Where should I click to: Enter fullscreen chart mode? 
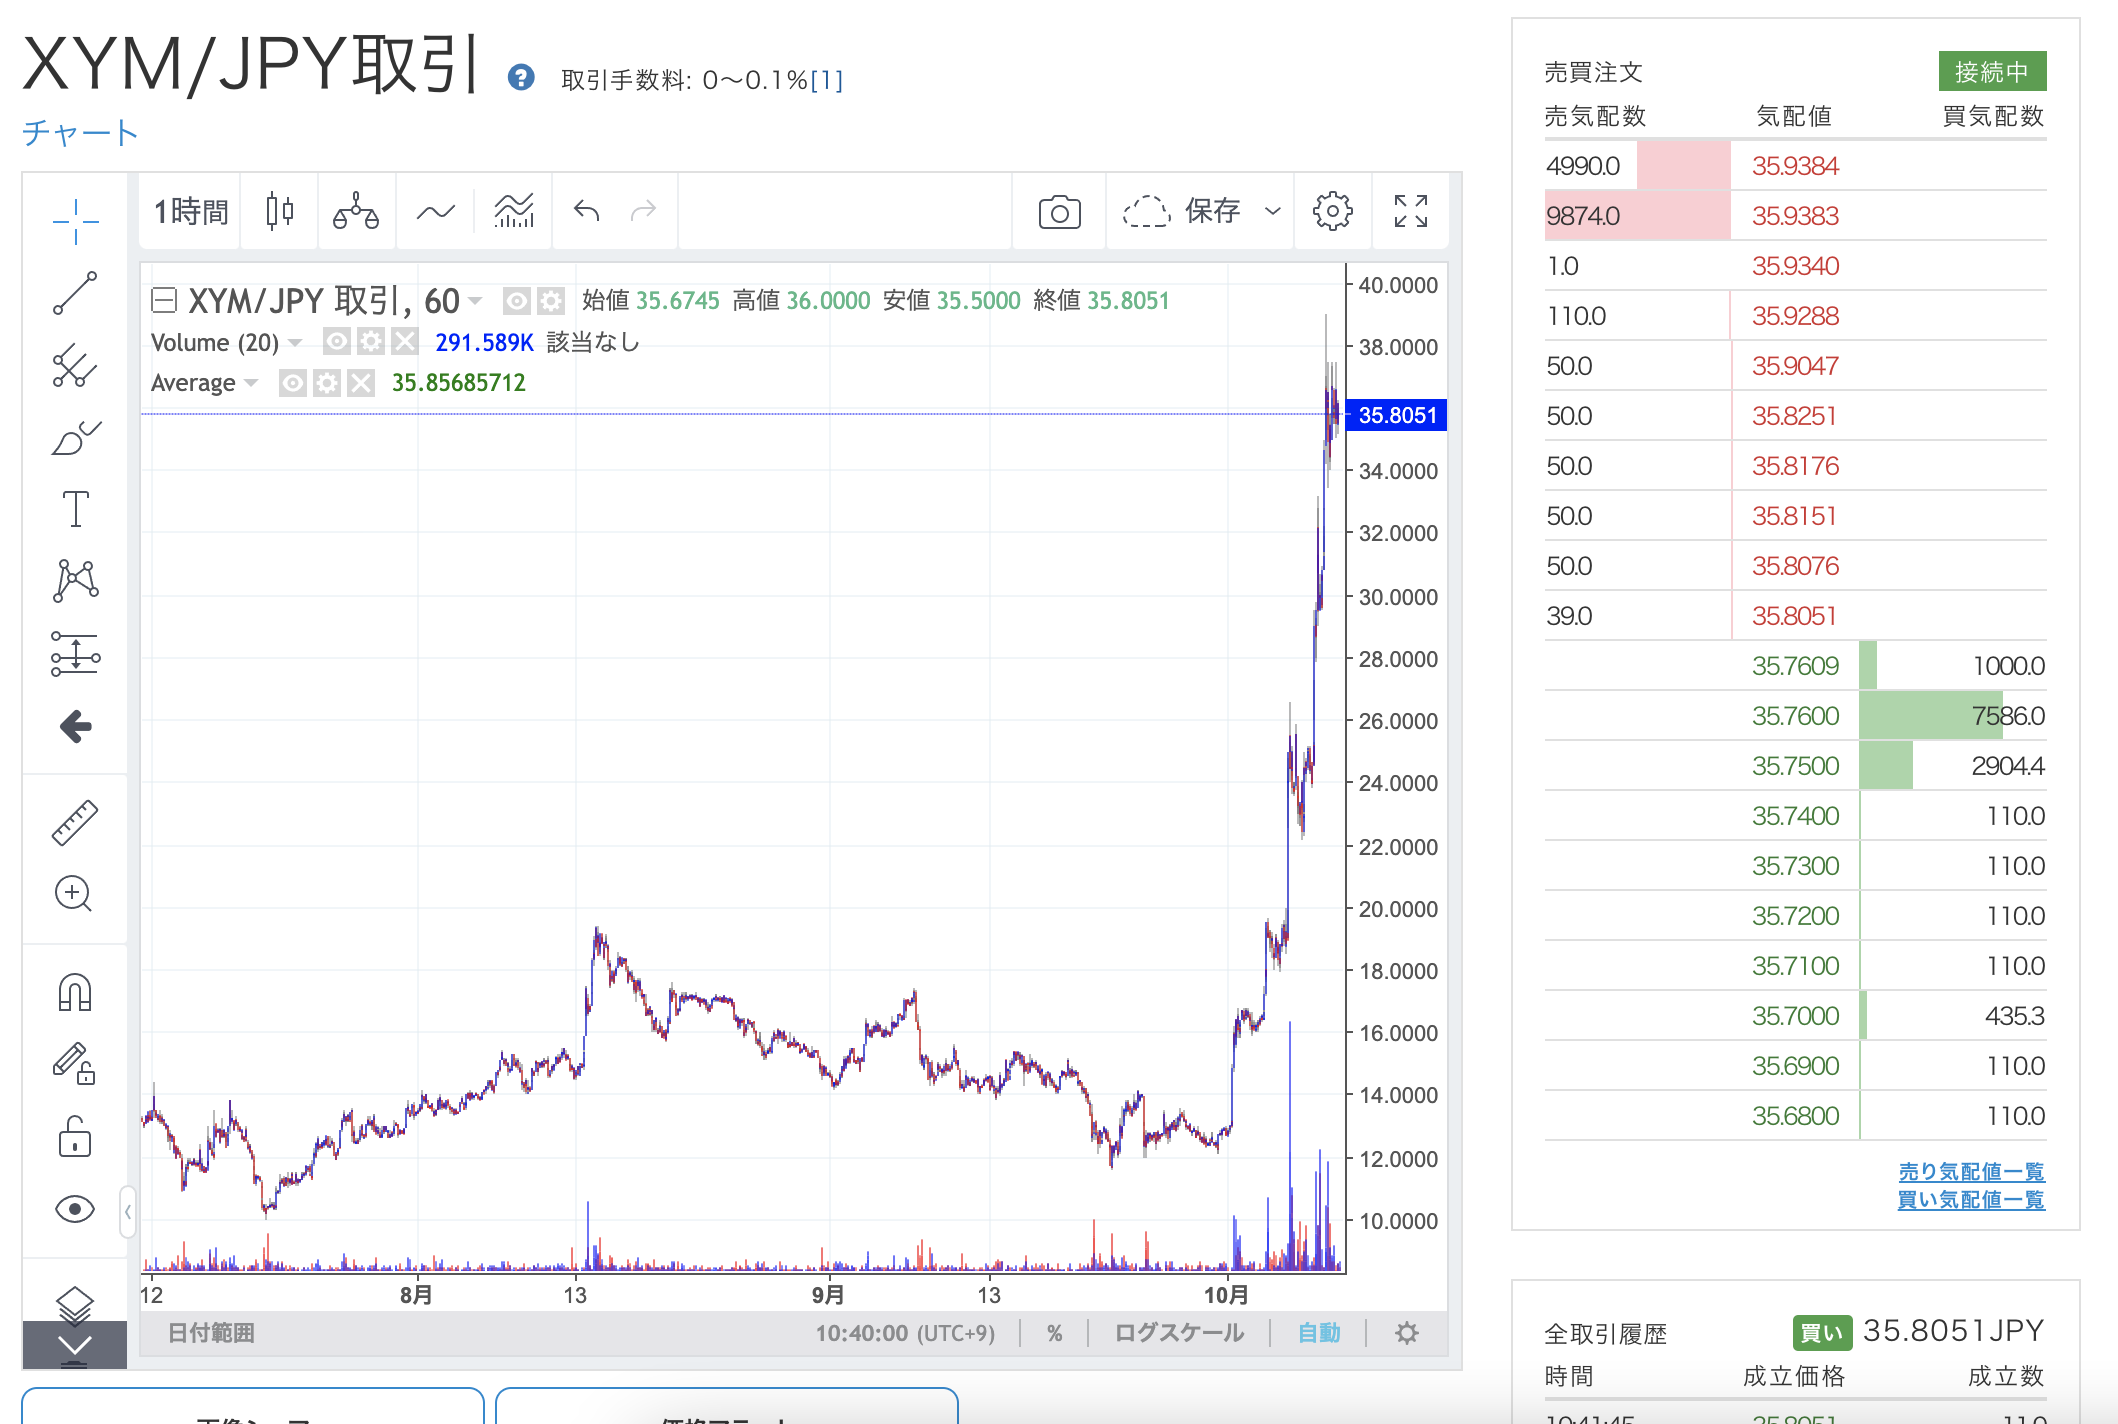(1410, 211)
